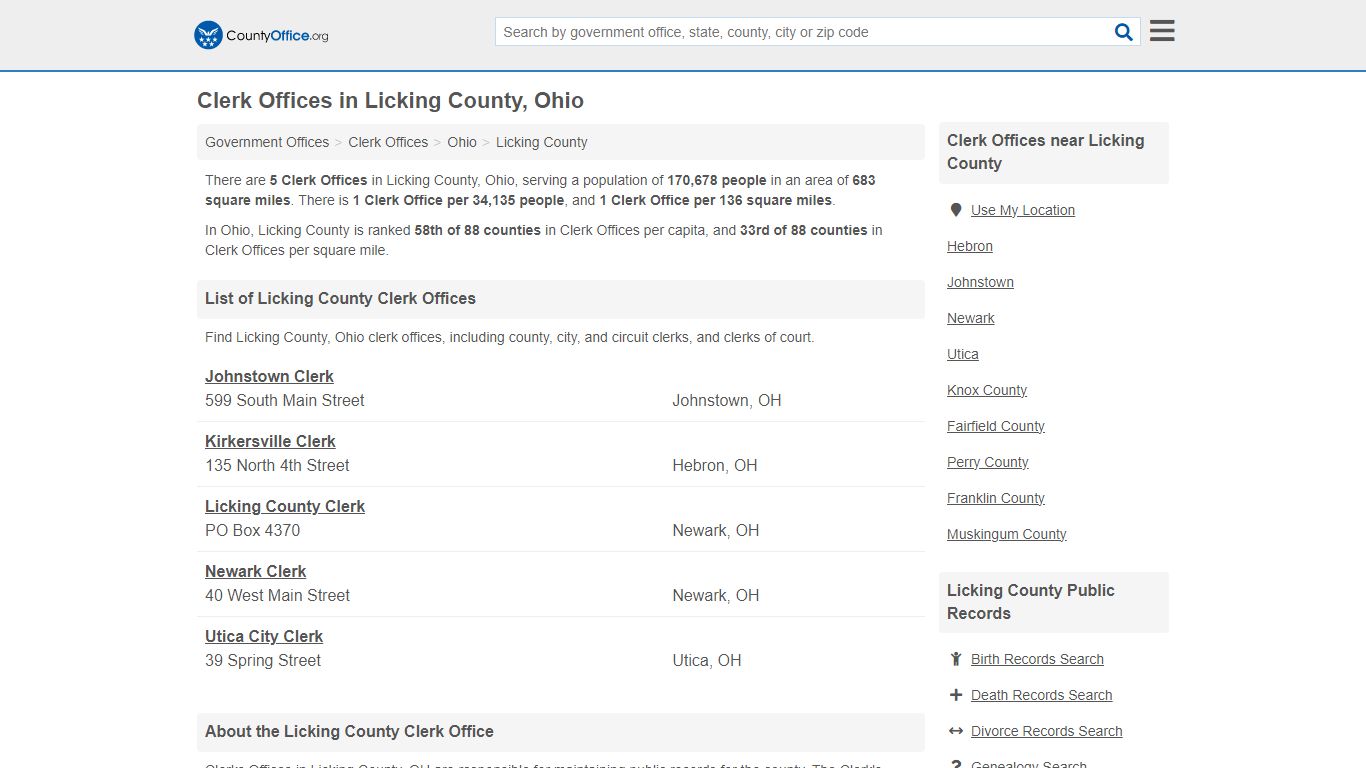Viewport: 1366px width, 768px height.
Task: Open Divorce Records Search
Action: click(1046, 731)
